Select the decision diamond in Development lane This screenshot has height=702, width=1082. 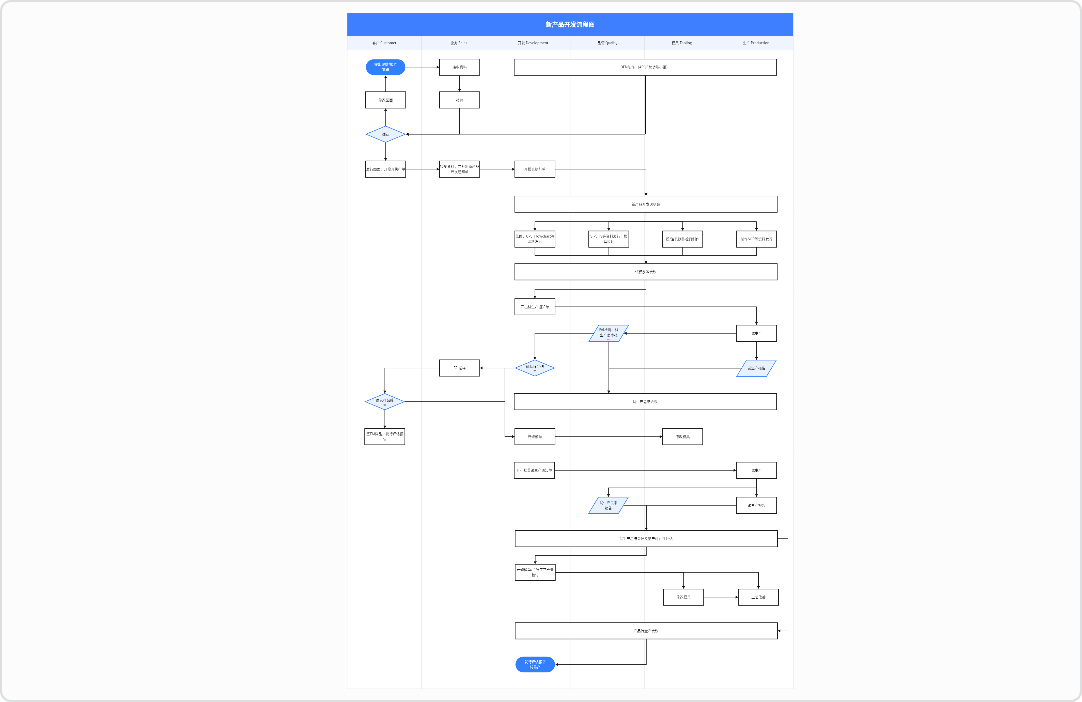[x=535, y=368]
